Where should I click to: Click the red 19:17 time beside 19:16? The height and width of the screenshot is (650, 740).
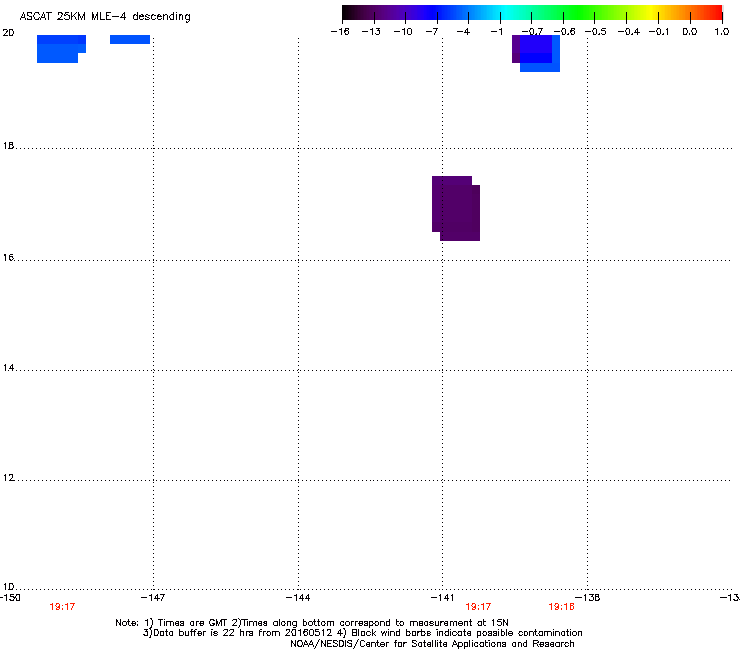(478, 607)
